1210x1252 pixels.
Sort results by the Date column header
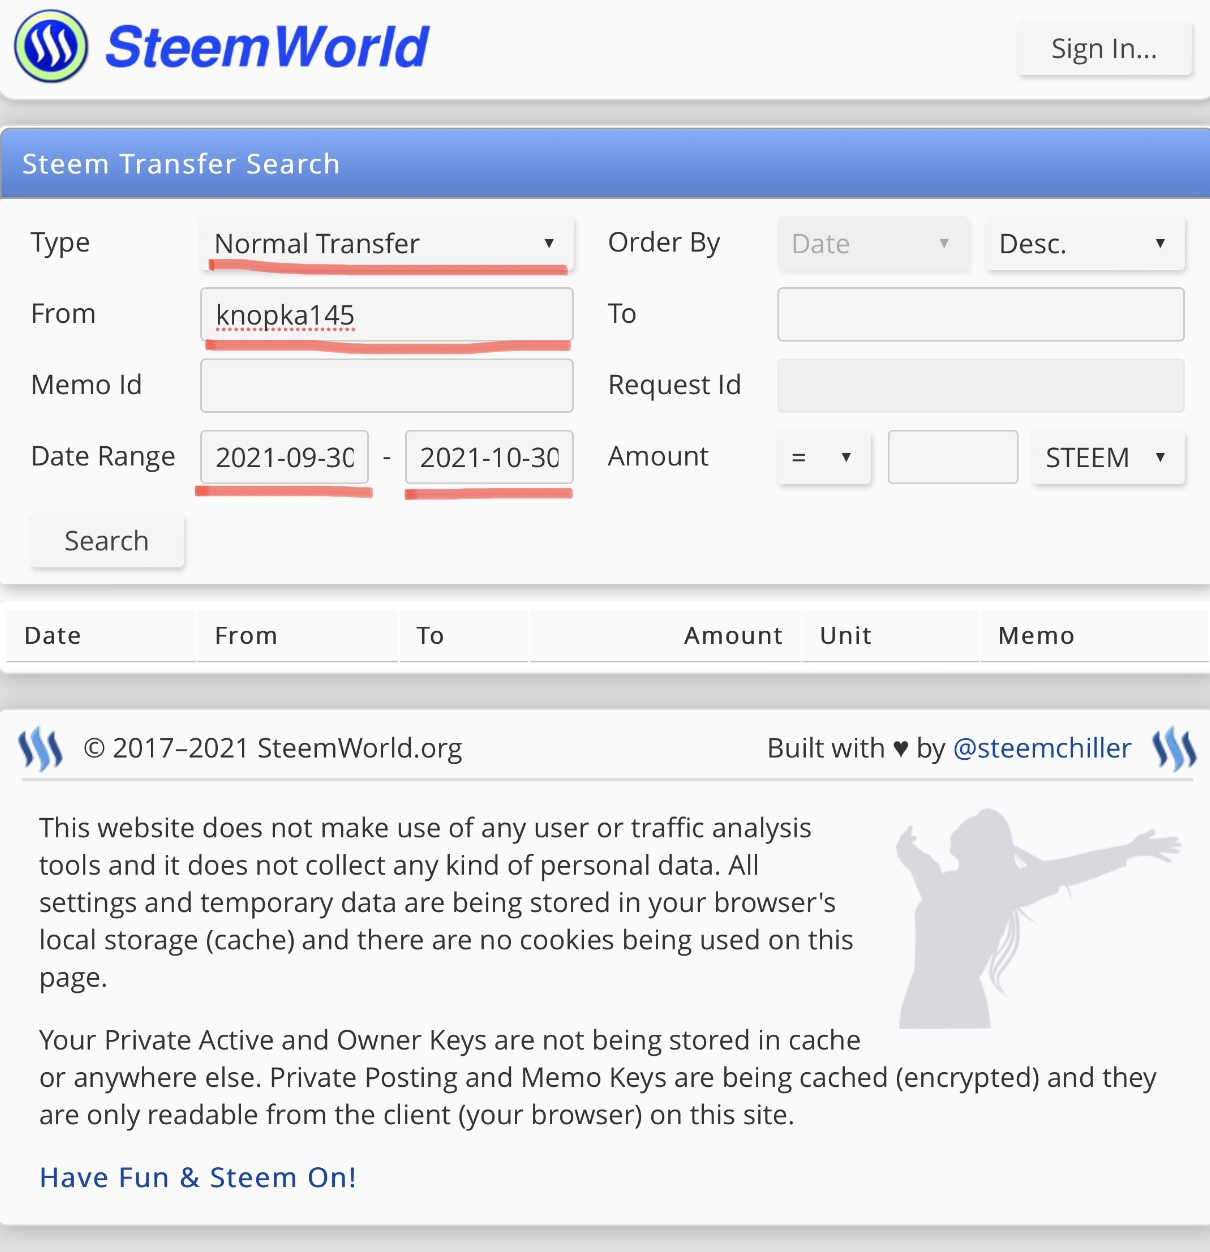click(x=53, y=636)
